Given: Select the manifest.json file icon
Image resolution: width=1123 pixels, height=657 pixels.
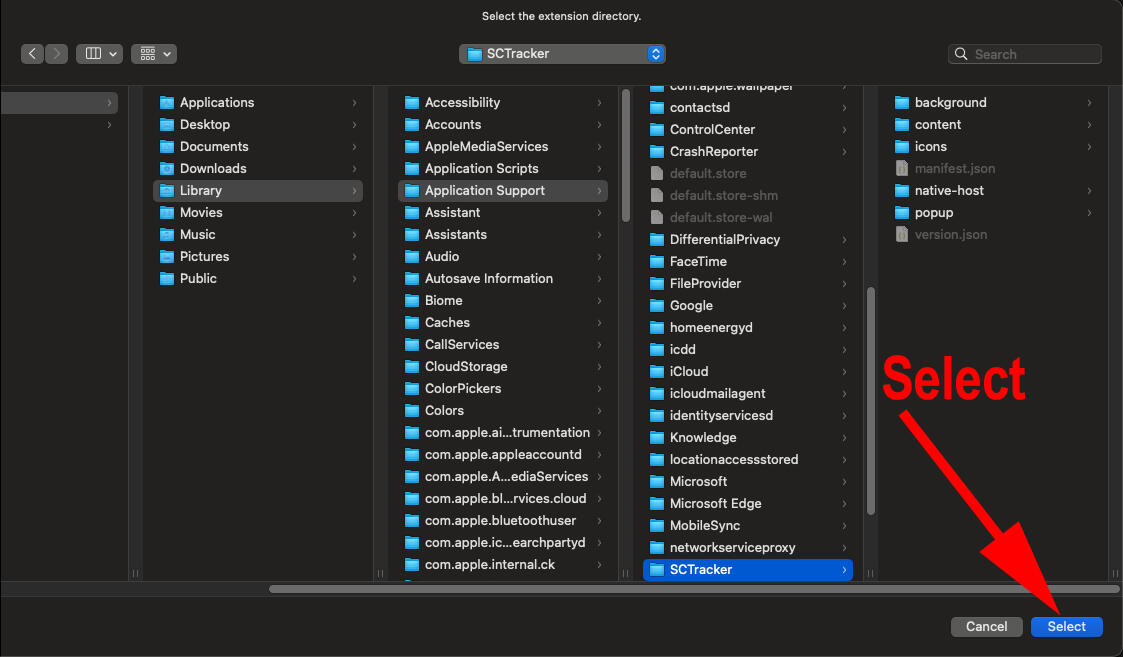Looking at the screenshot, I should pyautogui.click(x=902, y=169).
